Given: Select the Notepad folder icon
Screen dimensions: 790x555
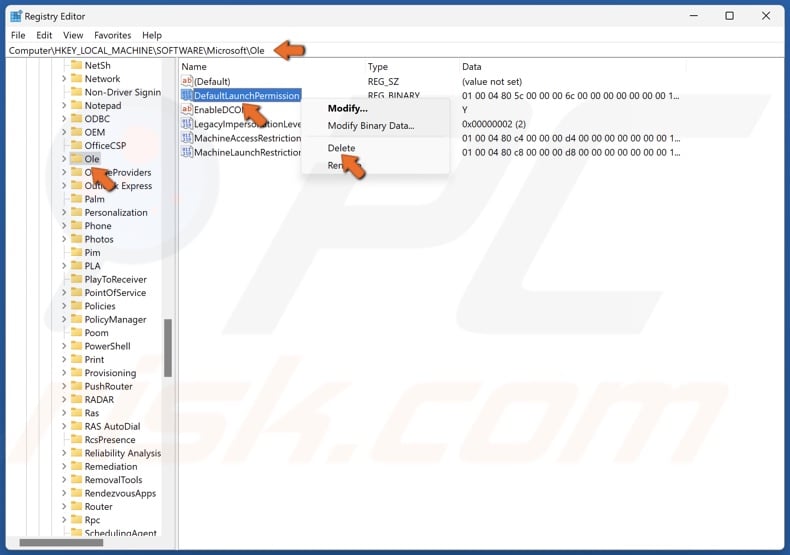Looking at the screenshot, I should (77, 105).
